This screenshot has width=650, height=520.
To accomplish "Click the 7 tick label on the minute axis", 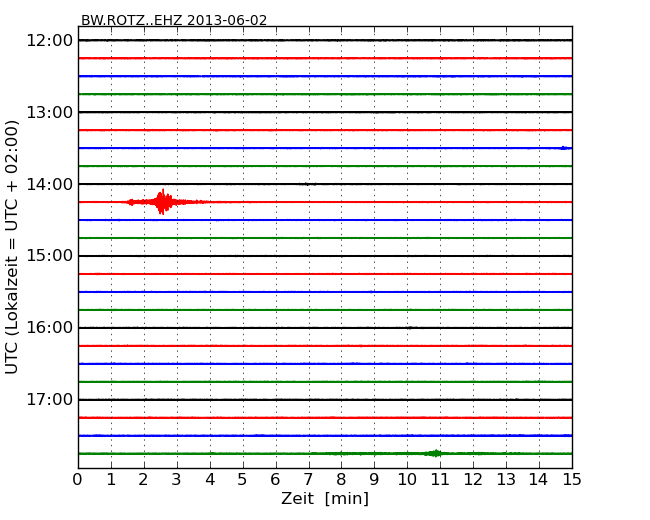I will point(308,480).
